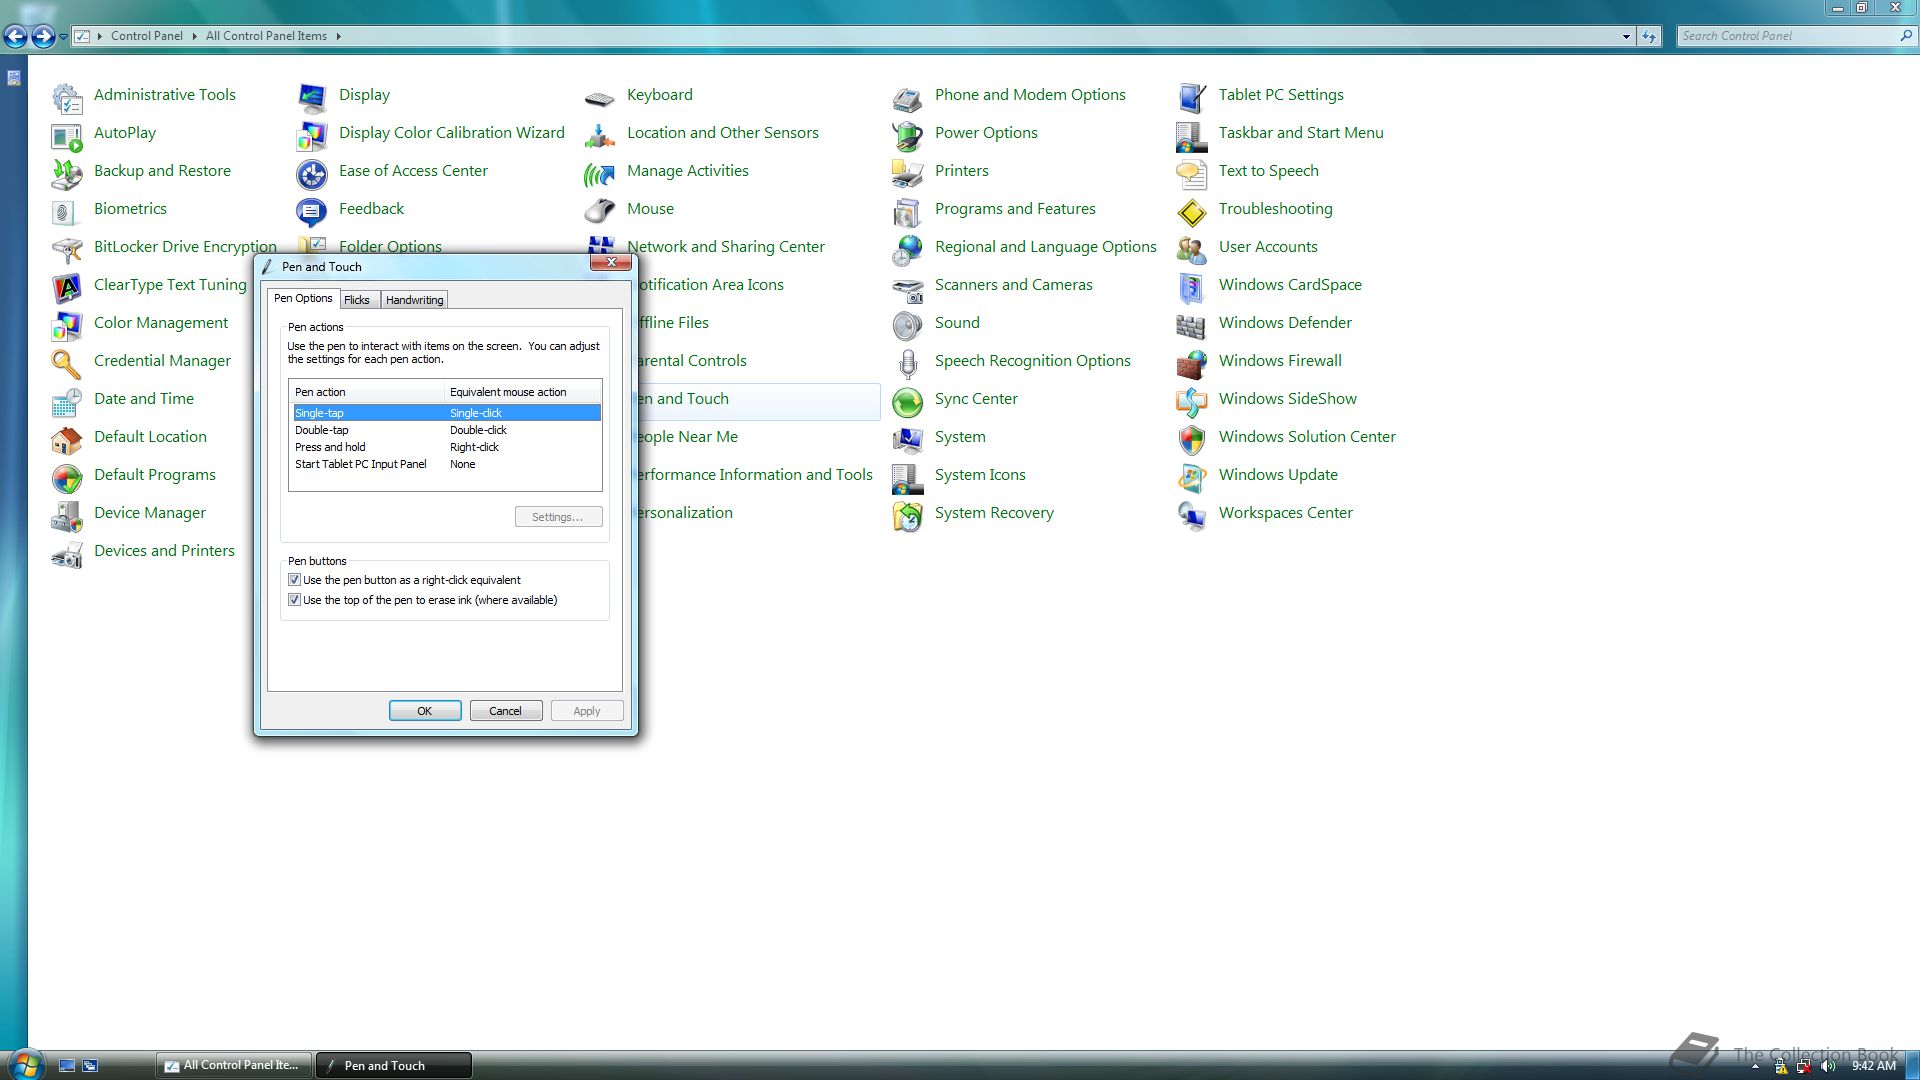Click OK in Pen and Touch dialog
The image size is (1920, 1080).
click(x=425, y=711)
